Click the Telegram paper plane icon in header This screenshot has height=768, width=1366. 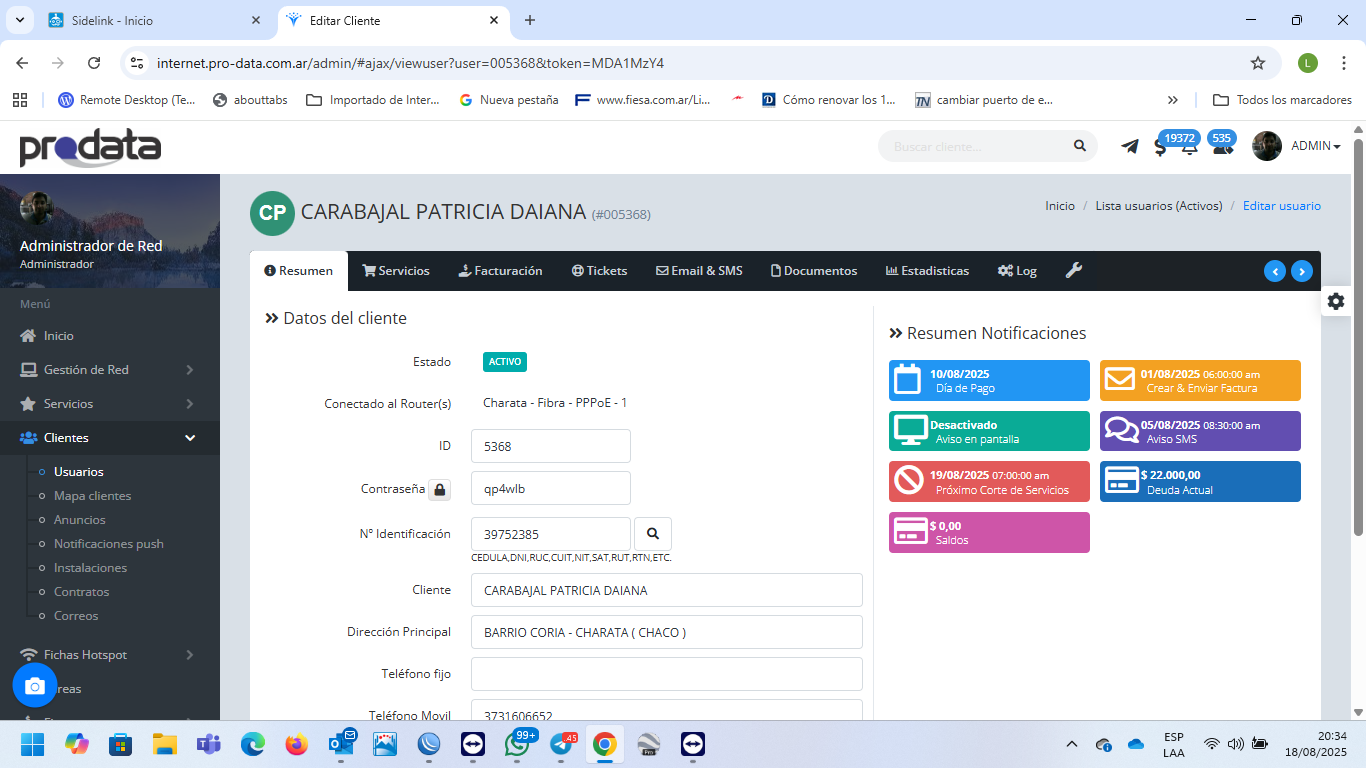point(1130,146)
